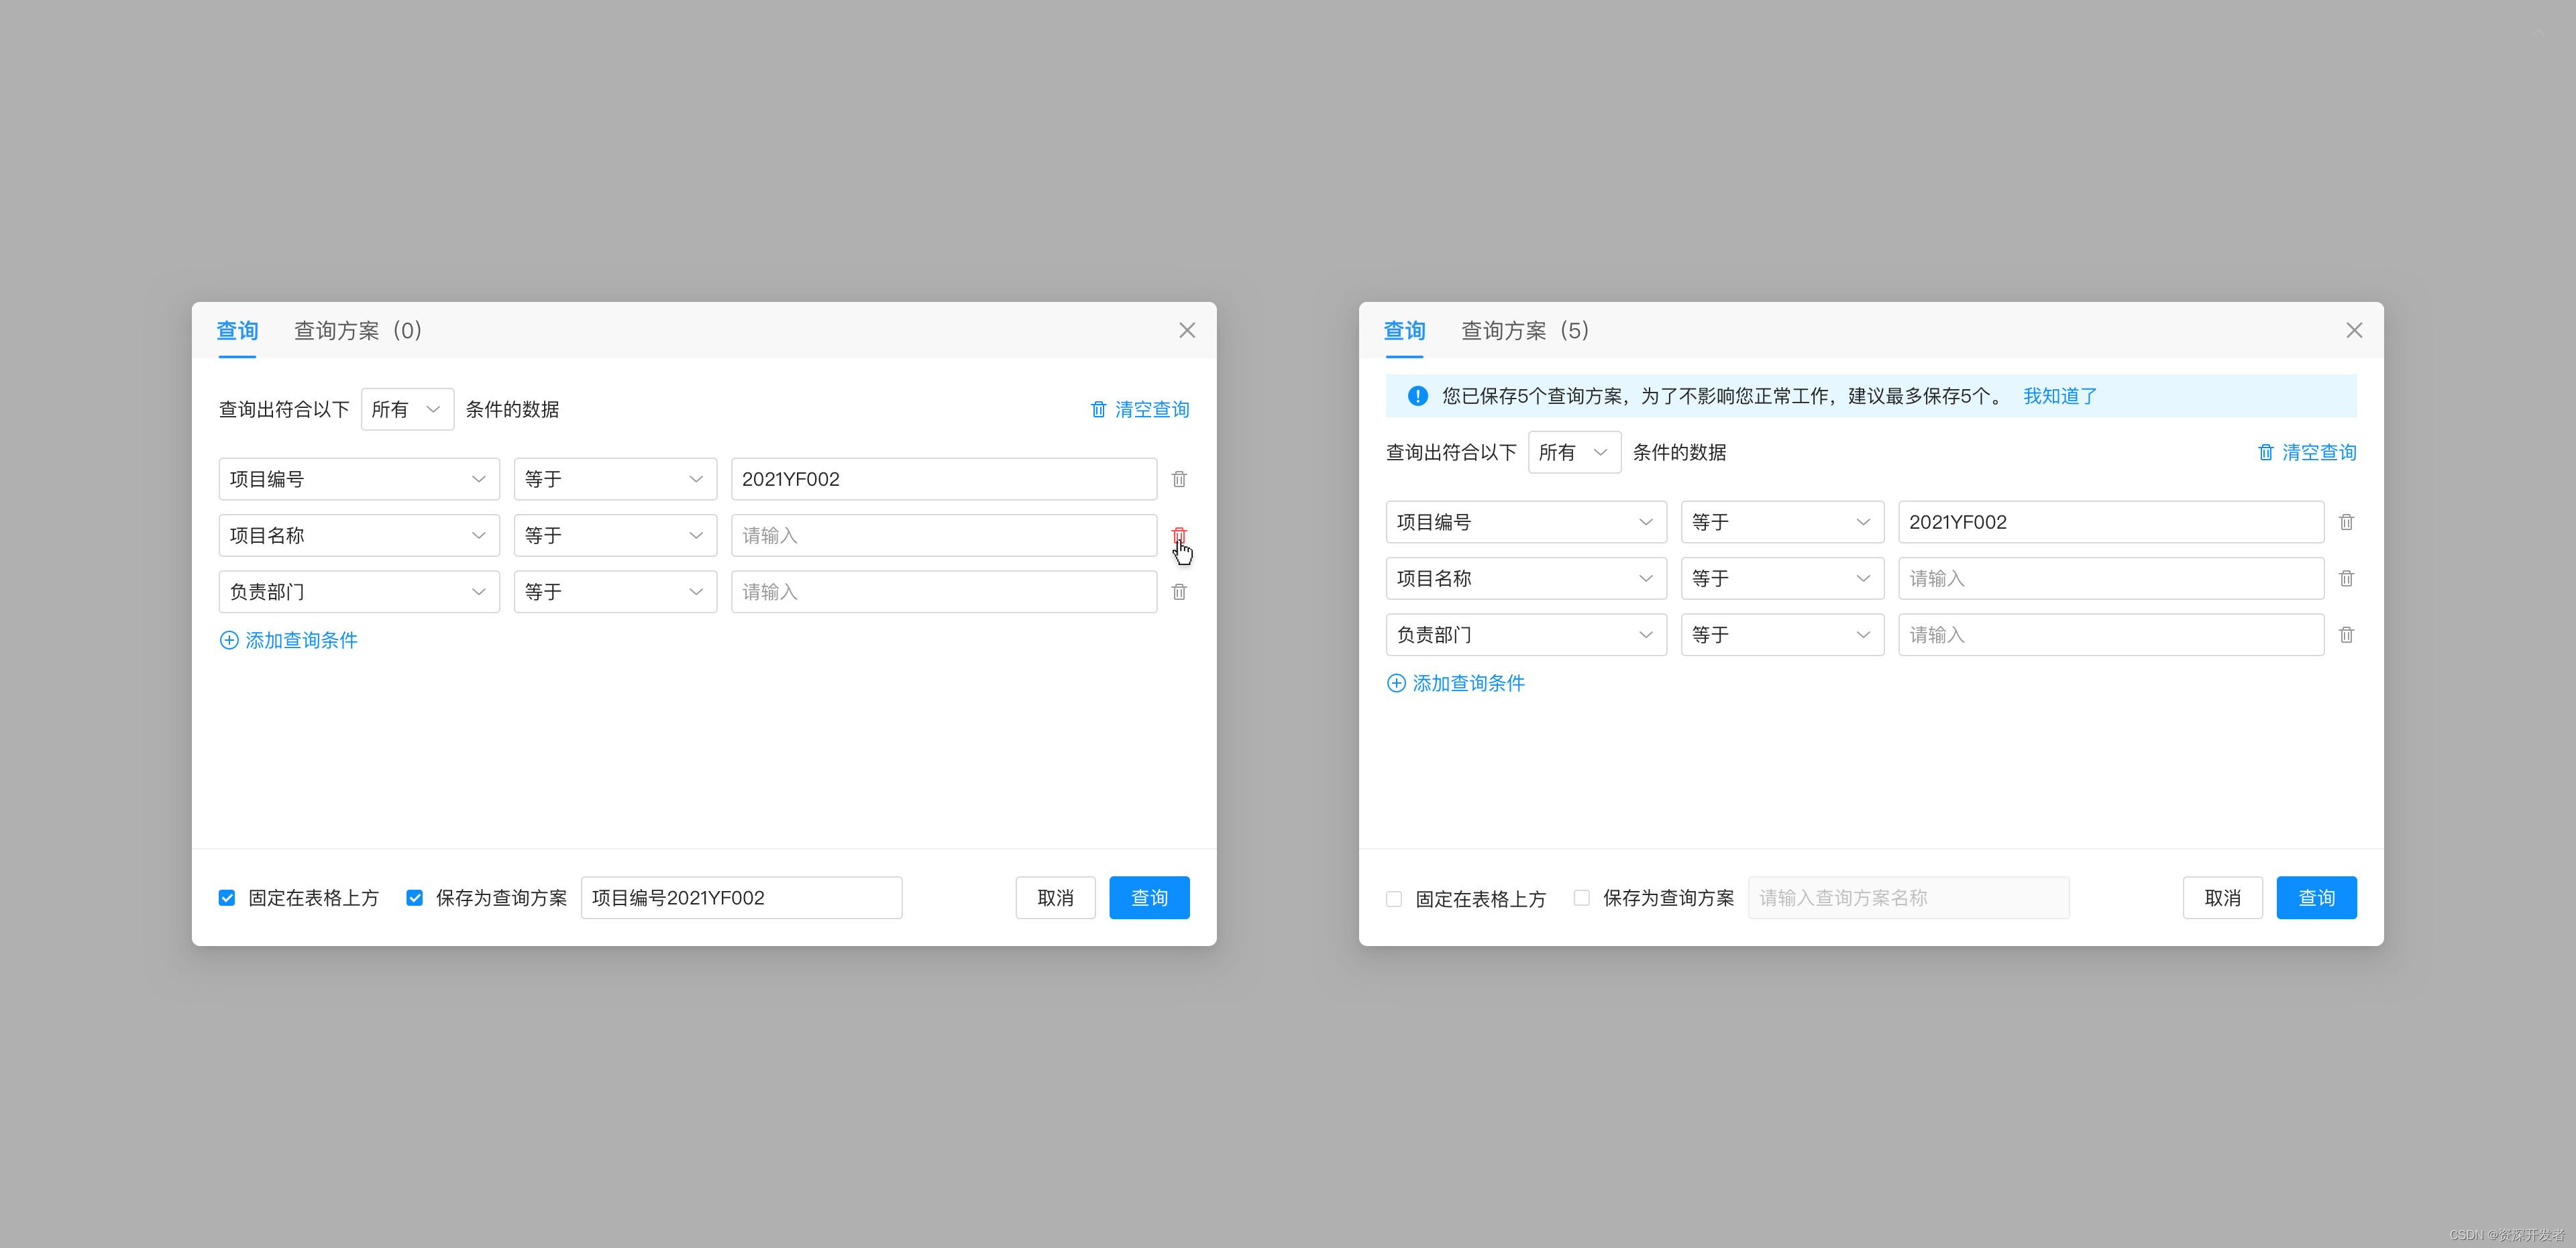Delete 负责部门 condition in left dialog
Screen dimensions: 2576x1248
tap(1179, 592)
